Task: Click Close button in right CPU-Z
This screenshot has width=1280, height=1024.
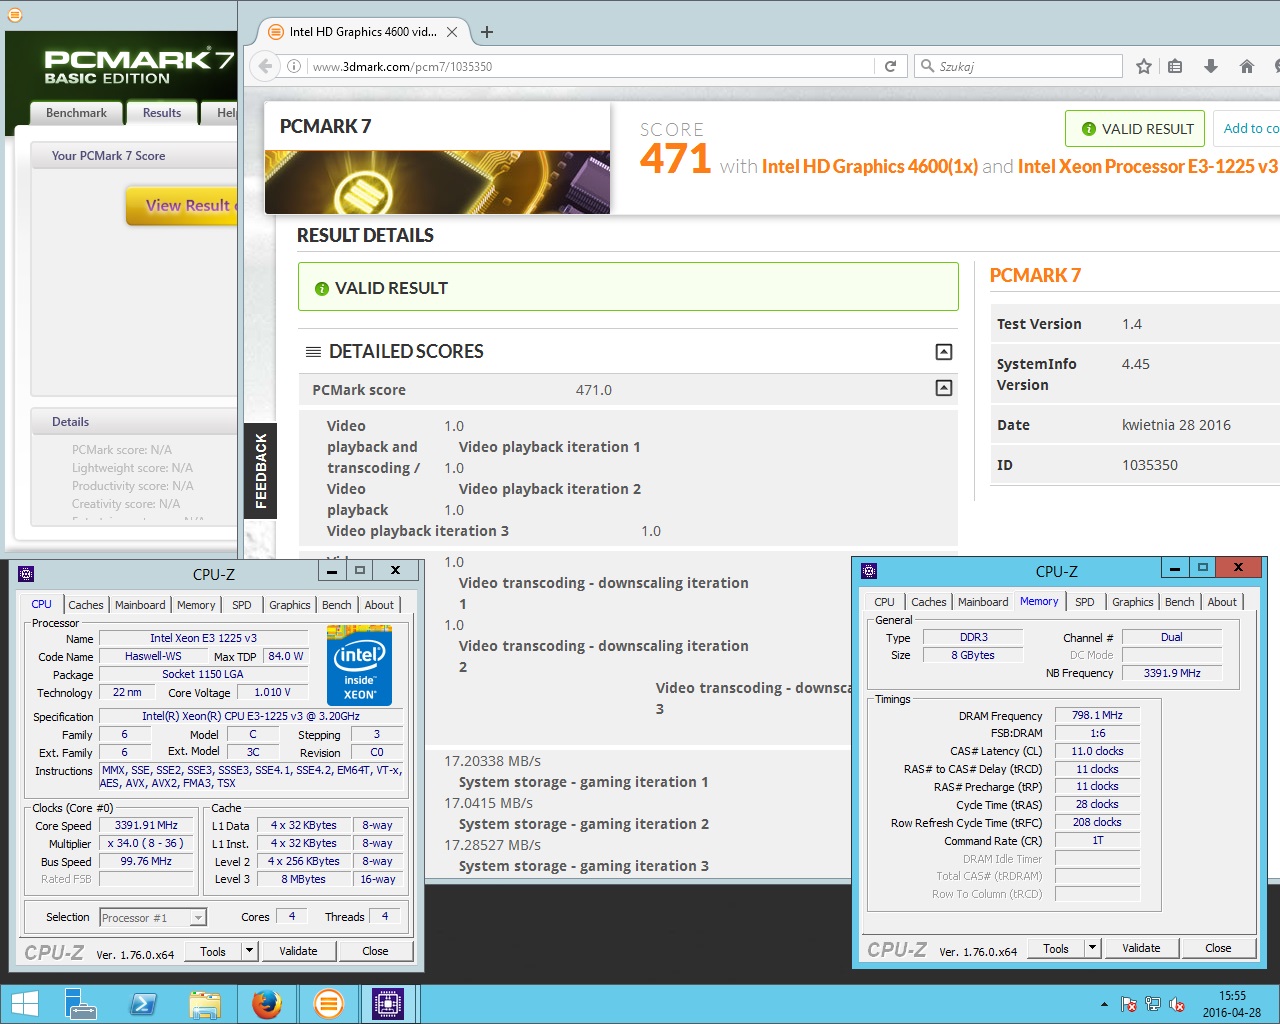Action: [1218, 948]
